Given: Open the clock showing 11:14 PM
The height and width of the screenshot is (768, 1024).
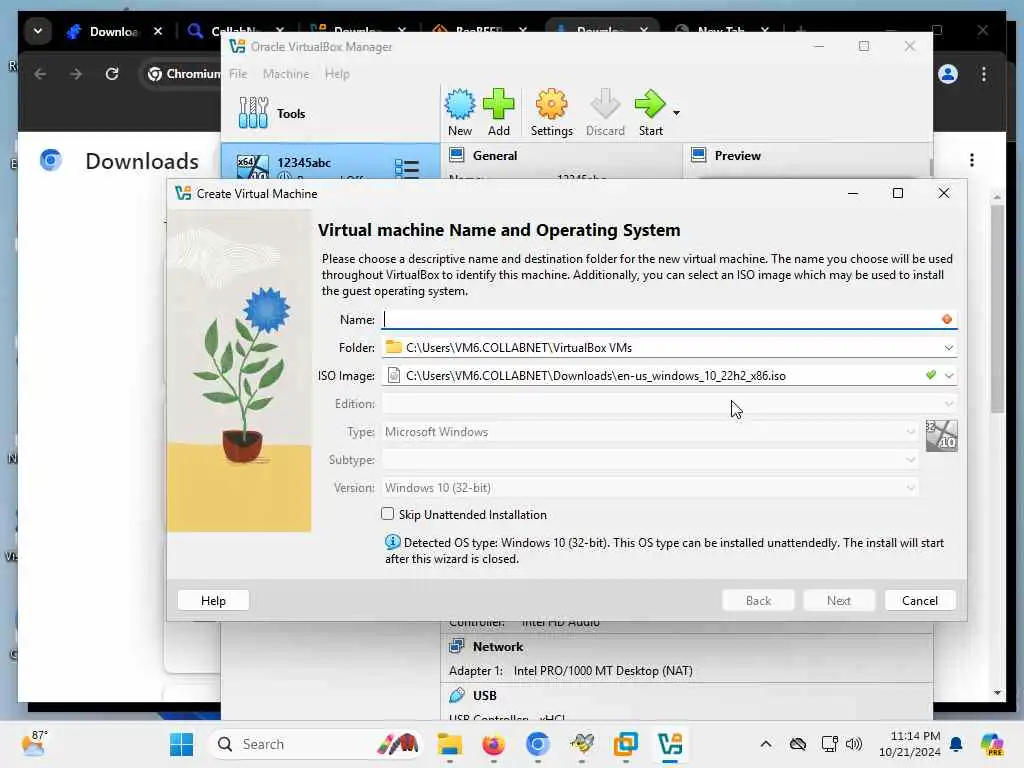Looking at the screenshot, I should (x=909, y=744).
